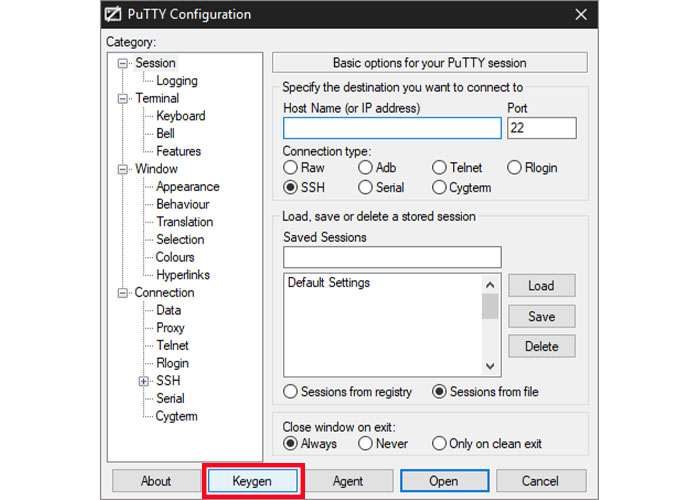This screenshot has height=500, width=700.
Task: Launch the Agent
Action: pos(348,481)
